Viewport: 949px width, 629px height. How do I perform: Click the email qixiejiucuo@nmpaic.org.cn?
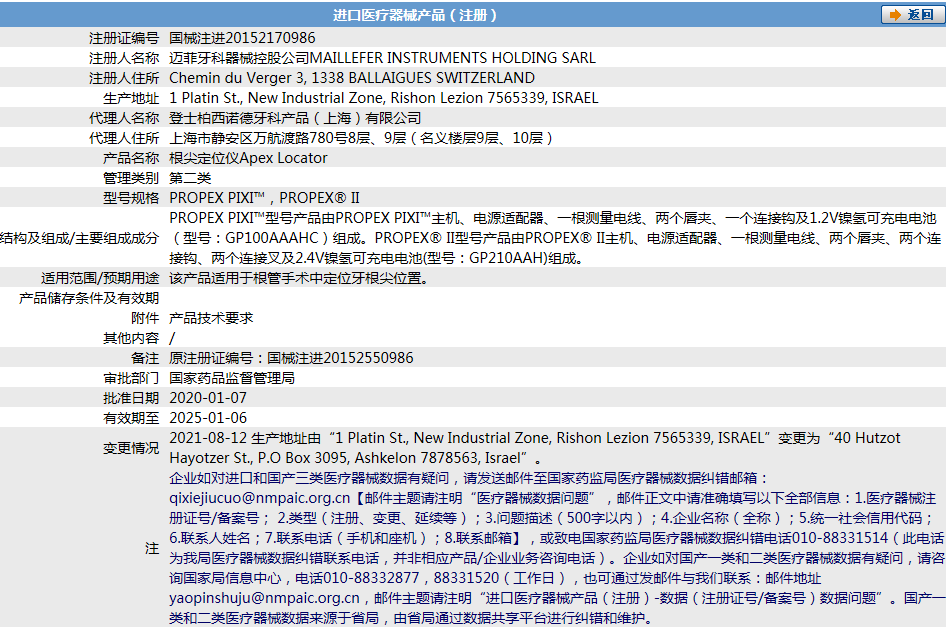tap(260, 498)
